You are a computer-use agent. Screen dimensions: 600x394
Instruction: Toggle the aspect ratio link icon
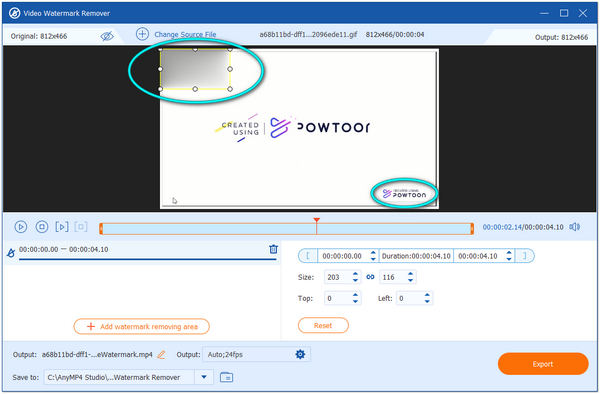click(x=370, y=277)
